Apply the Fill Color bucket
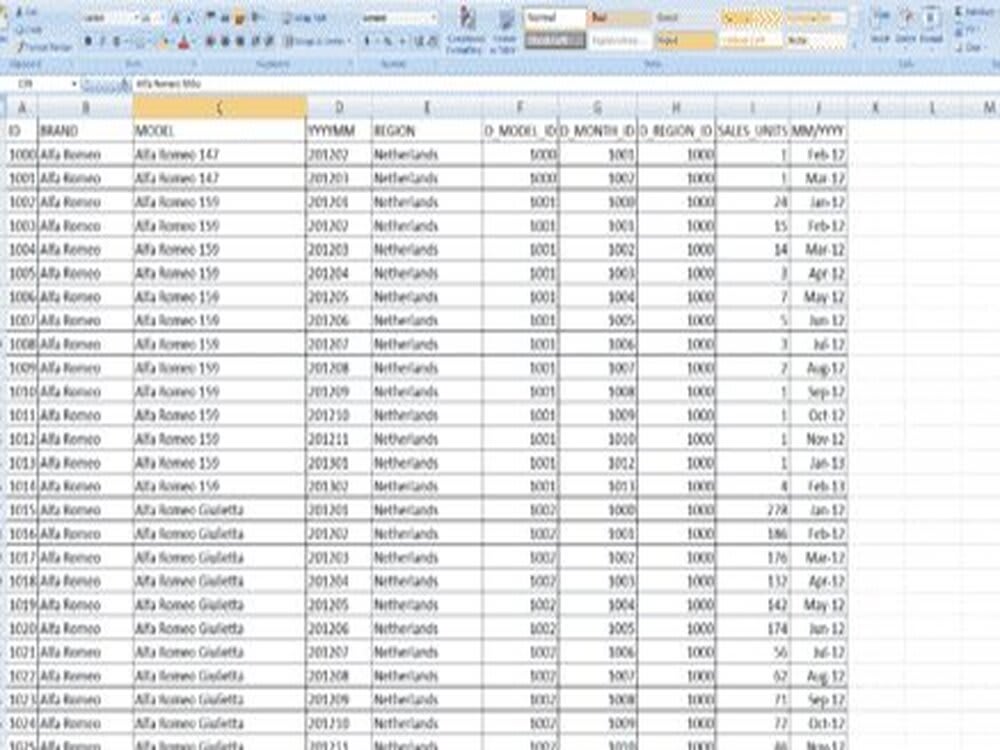This screenshot has width=1000, height=750. pyautogui.click(x=163, y=43)
